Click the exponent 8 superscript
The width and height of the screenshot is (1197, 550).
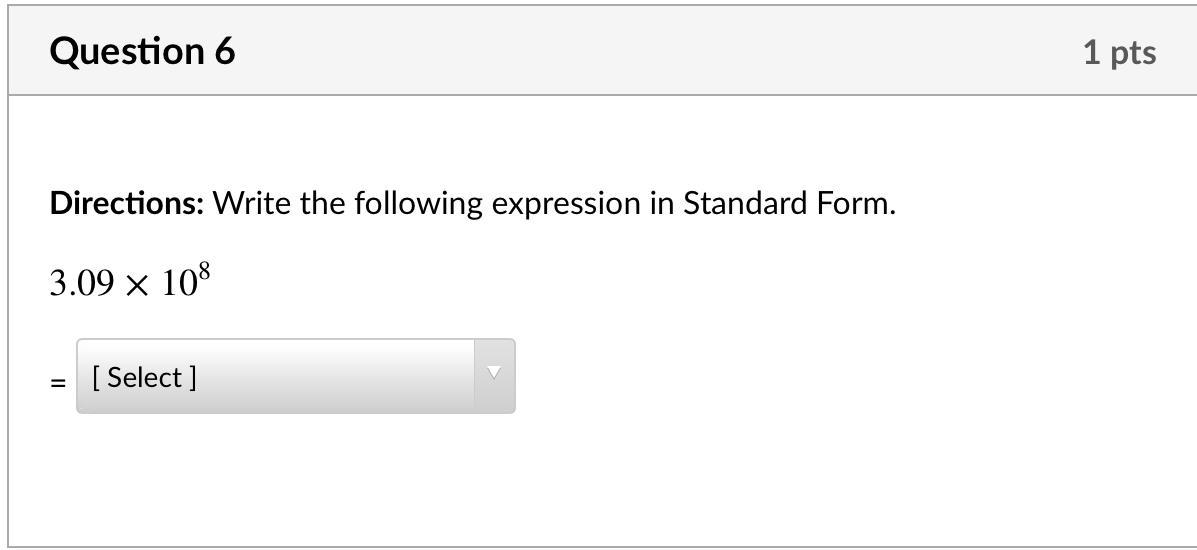(x=203, y=273)
